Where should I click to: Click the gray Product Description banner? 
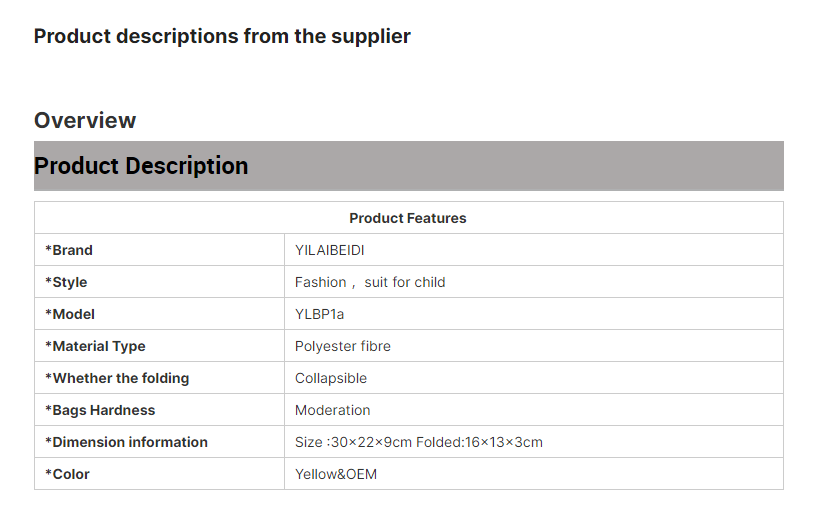coord(408,166)
